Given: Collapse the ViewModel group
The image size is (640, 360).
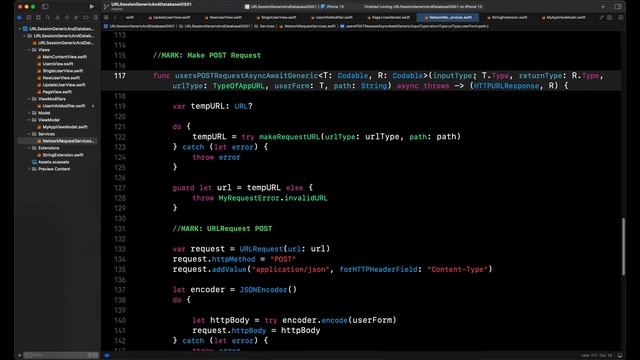Looking at the screenshot, I should click(x=29, y=120).
